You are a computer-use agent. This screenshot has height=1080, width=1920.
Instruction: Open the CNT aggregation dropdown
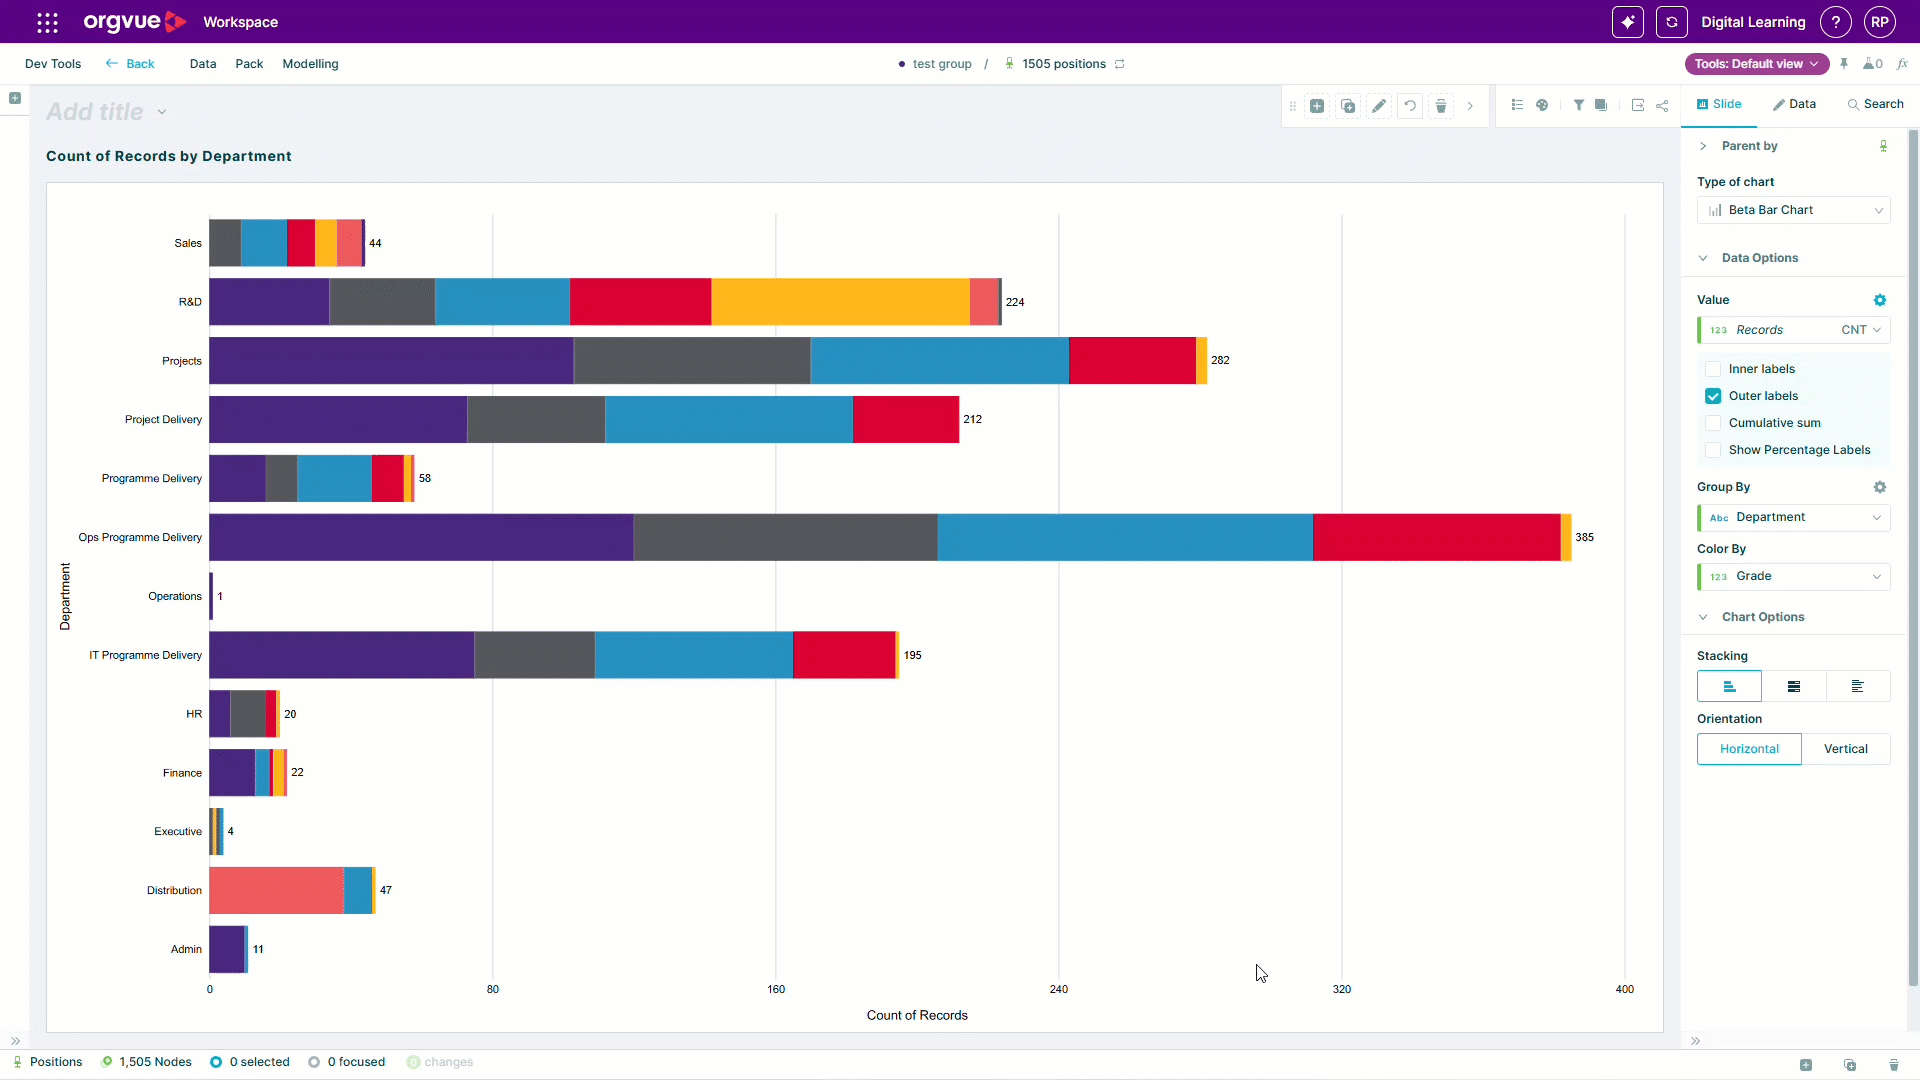[1861, 330]
